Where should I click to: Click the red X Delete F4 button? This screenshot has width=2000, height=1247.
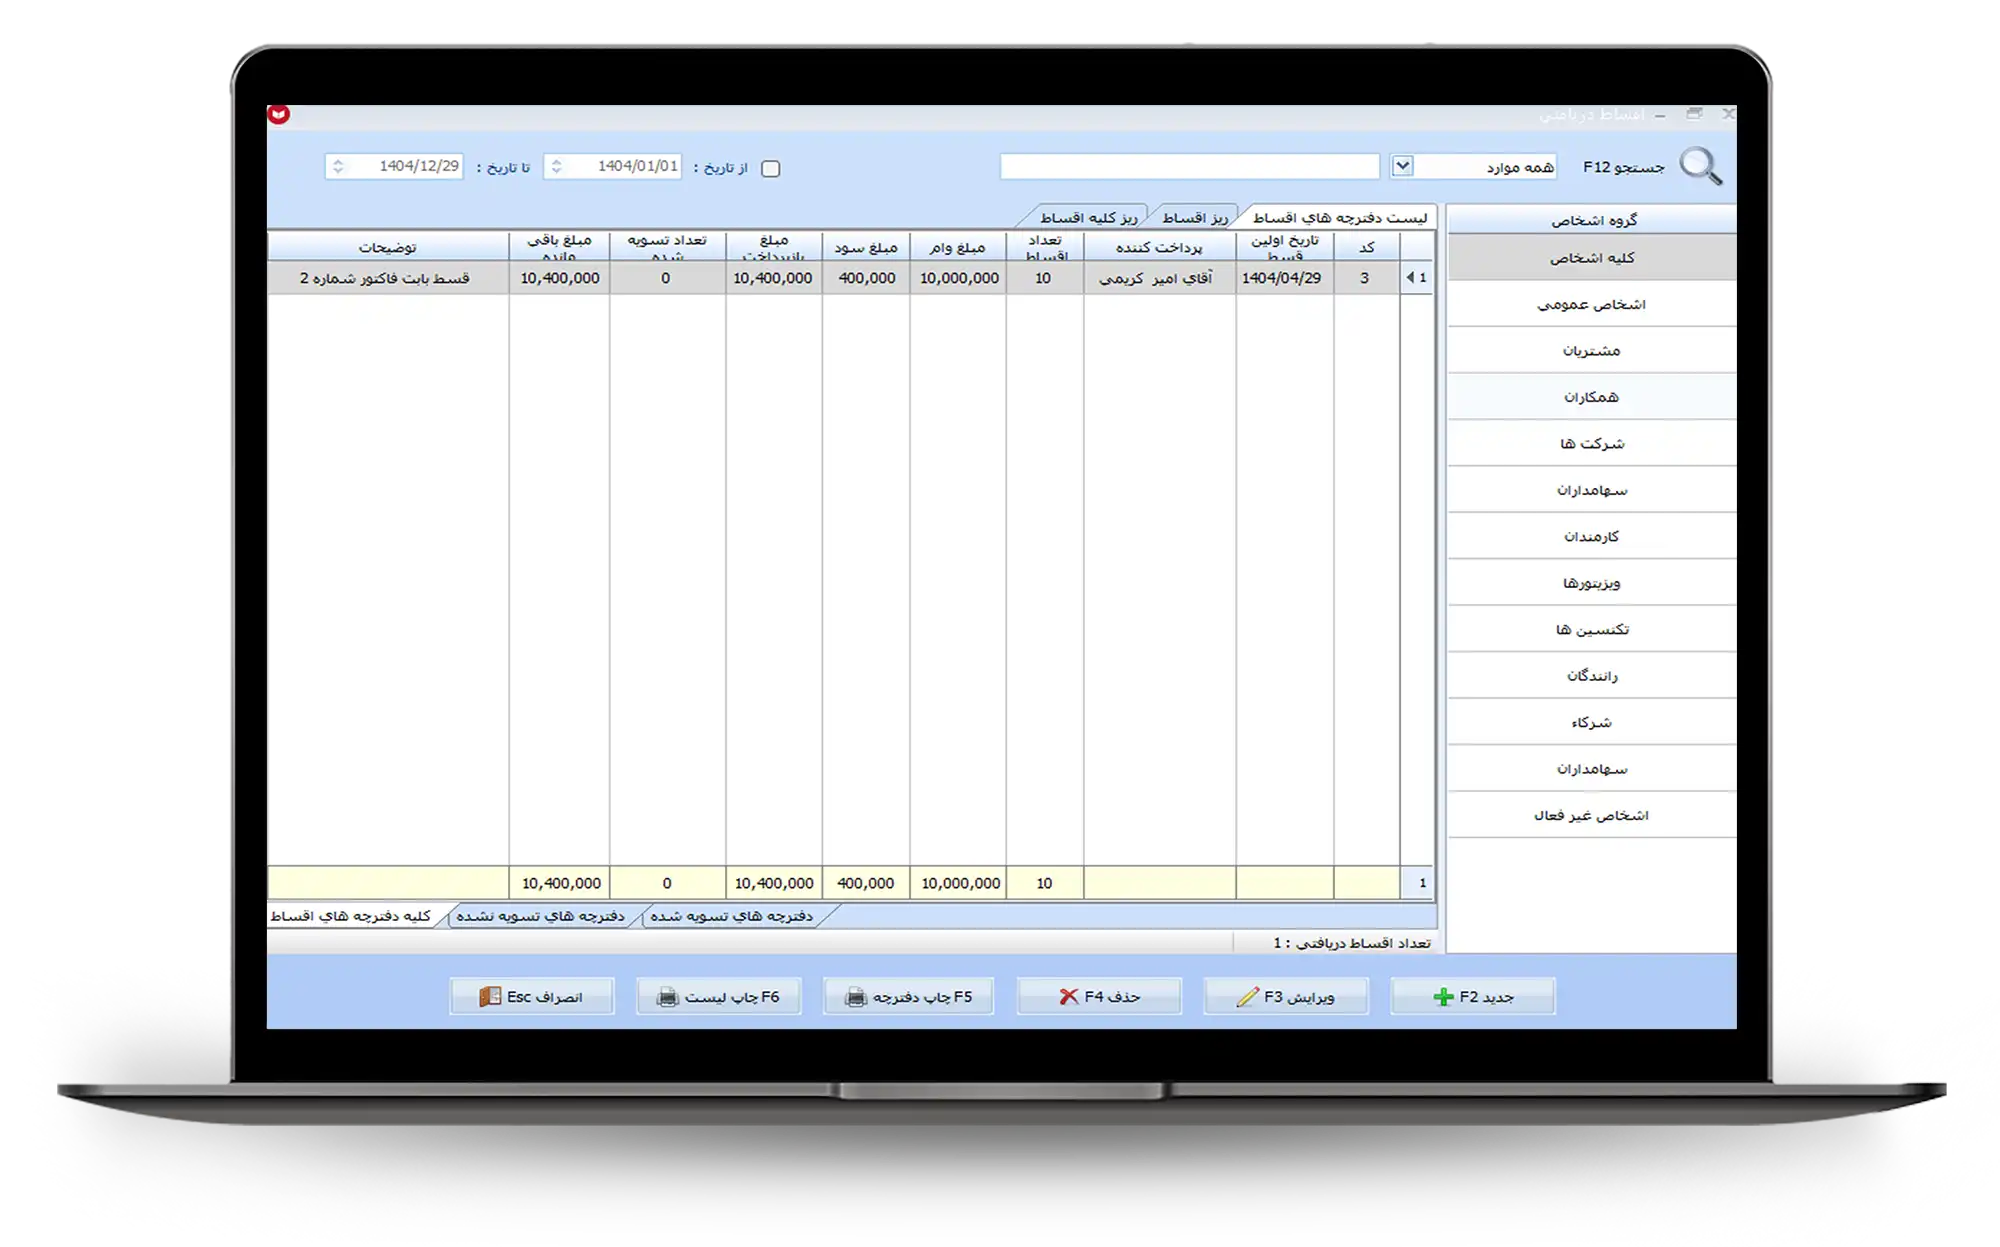coord(1099,997)
